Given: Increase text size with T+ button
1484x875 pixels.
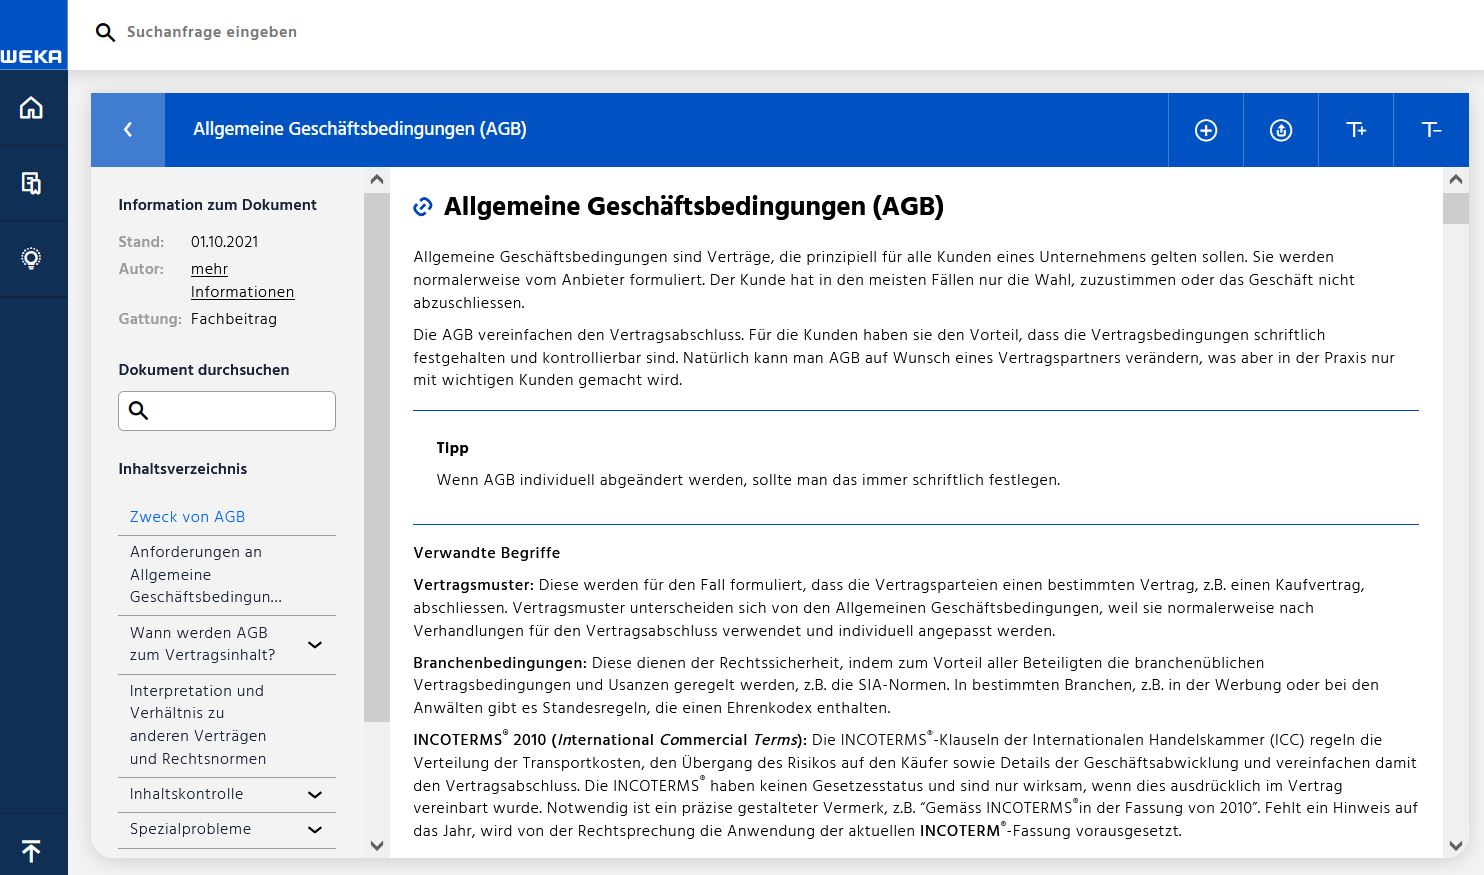Looking at the screenshot, I should pyautogui.click(x=1356, y=130).
